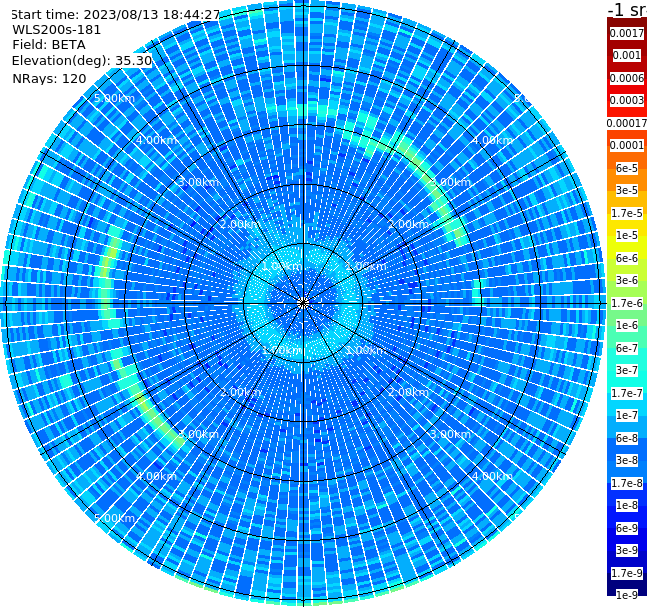Screen dimensions: 647x607
Task: Click the NRays: 120 annotation
Action: (x=50, y=78)
